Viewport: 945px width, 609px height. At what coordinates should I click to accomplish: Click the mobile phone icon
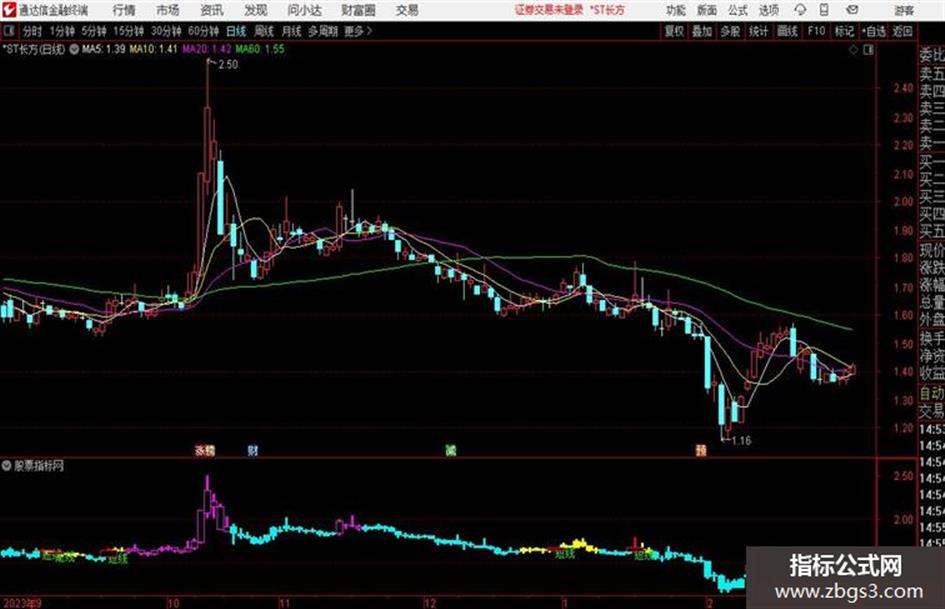point(824,10)
